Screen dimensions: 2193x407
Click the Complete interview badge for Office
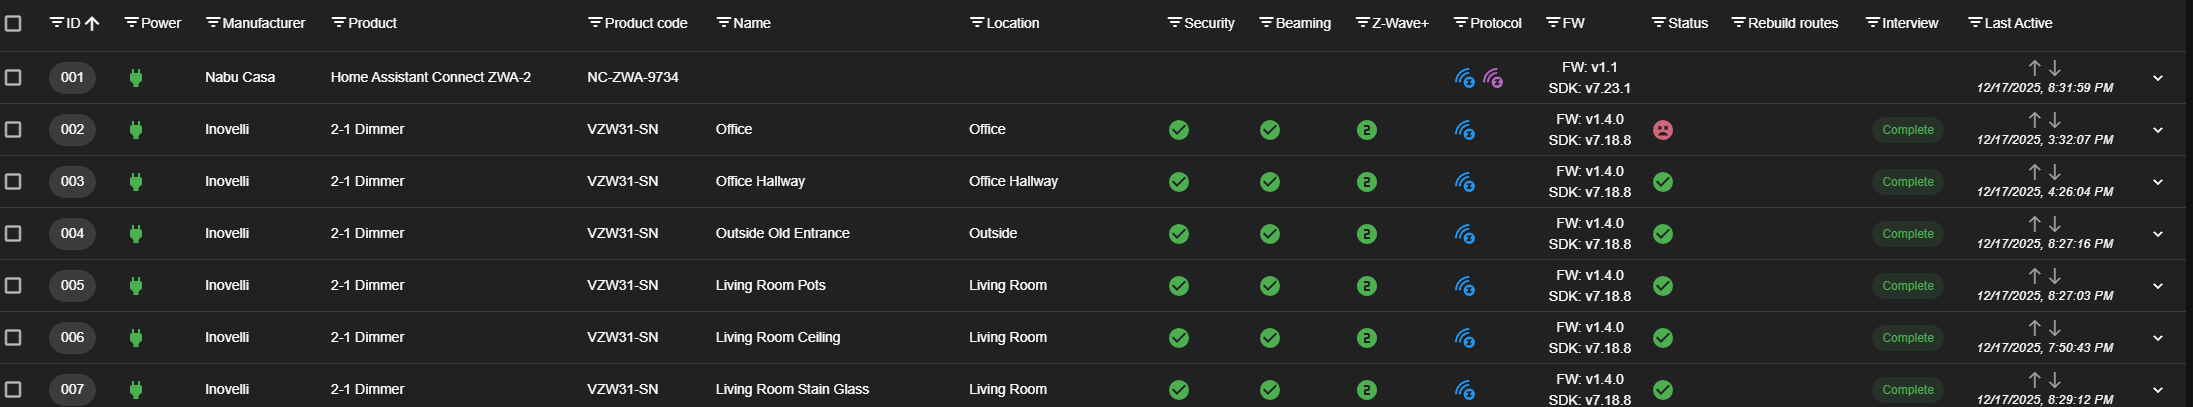click(1907, 130)
